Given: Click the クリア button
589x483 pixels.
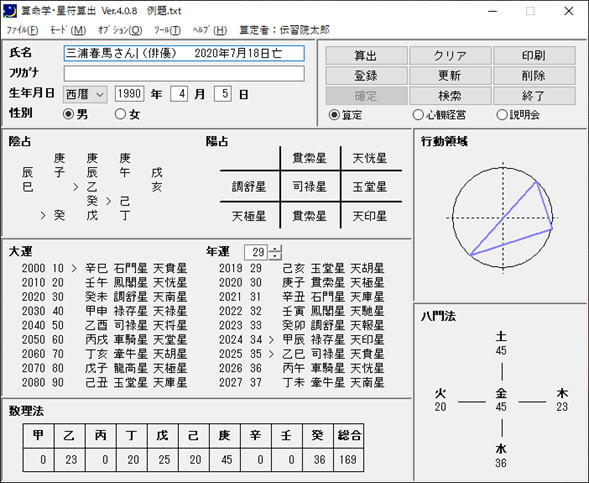Looking at the screenshot, I should (x=450, y=56).
